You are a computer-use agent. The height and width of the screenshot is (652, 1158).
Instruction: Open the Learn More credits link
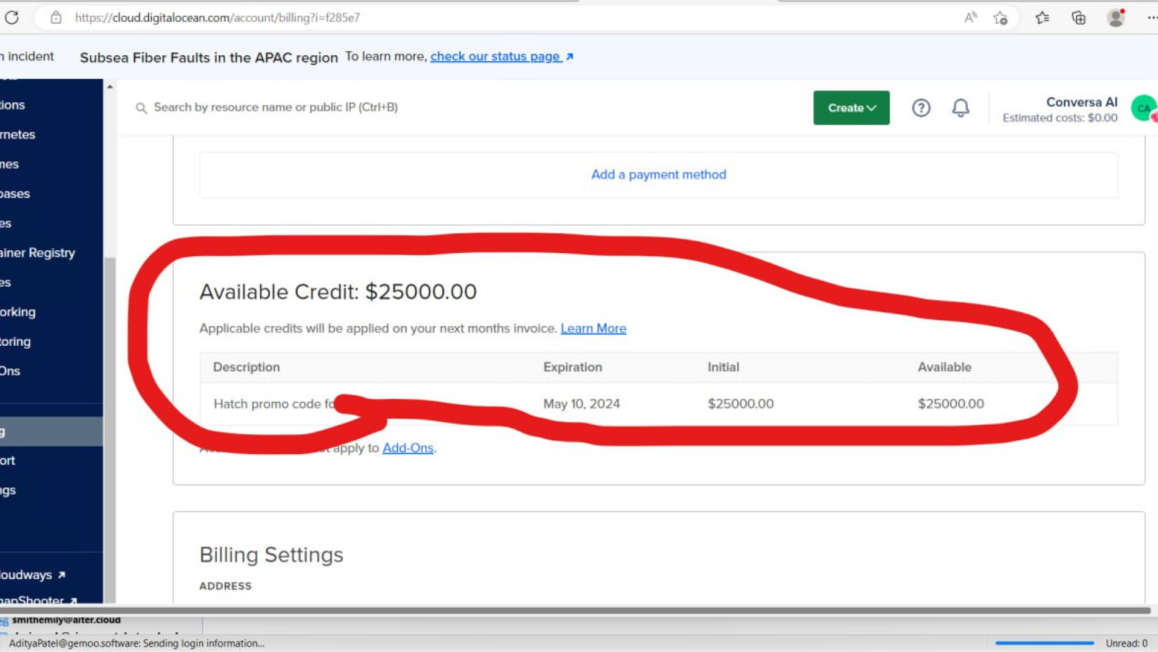593,329
